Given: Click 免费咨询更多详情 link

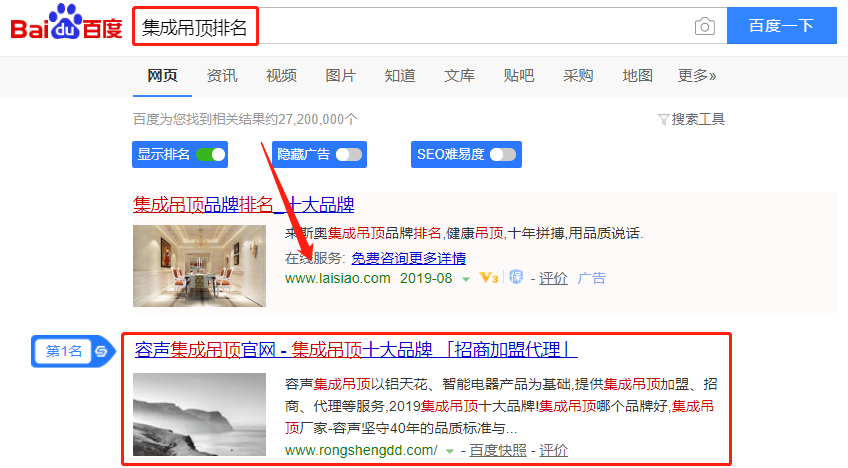Looking at the screenshot, I should point(408,259).
